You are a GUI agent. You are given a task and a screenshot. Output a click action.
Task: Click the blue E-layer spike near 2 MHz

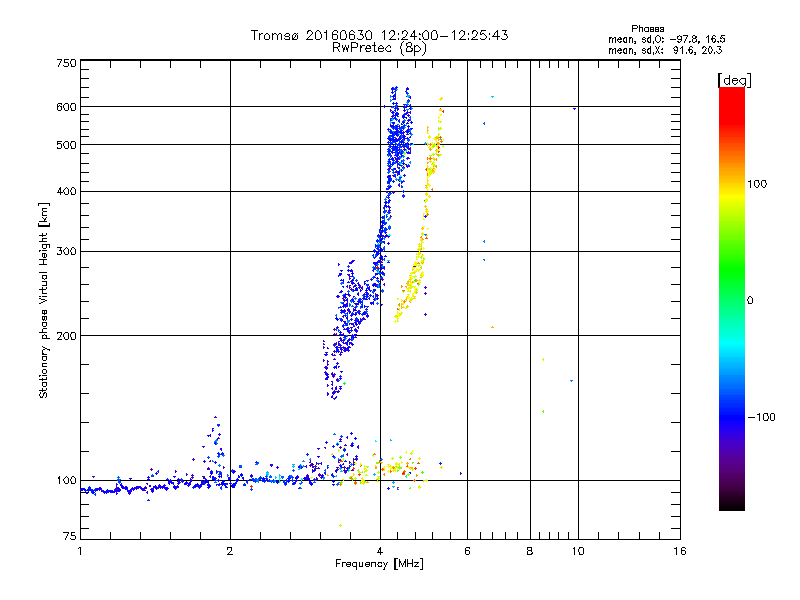click(x=216, y=449)
